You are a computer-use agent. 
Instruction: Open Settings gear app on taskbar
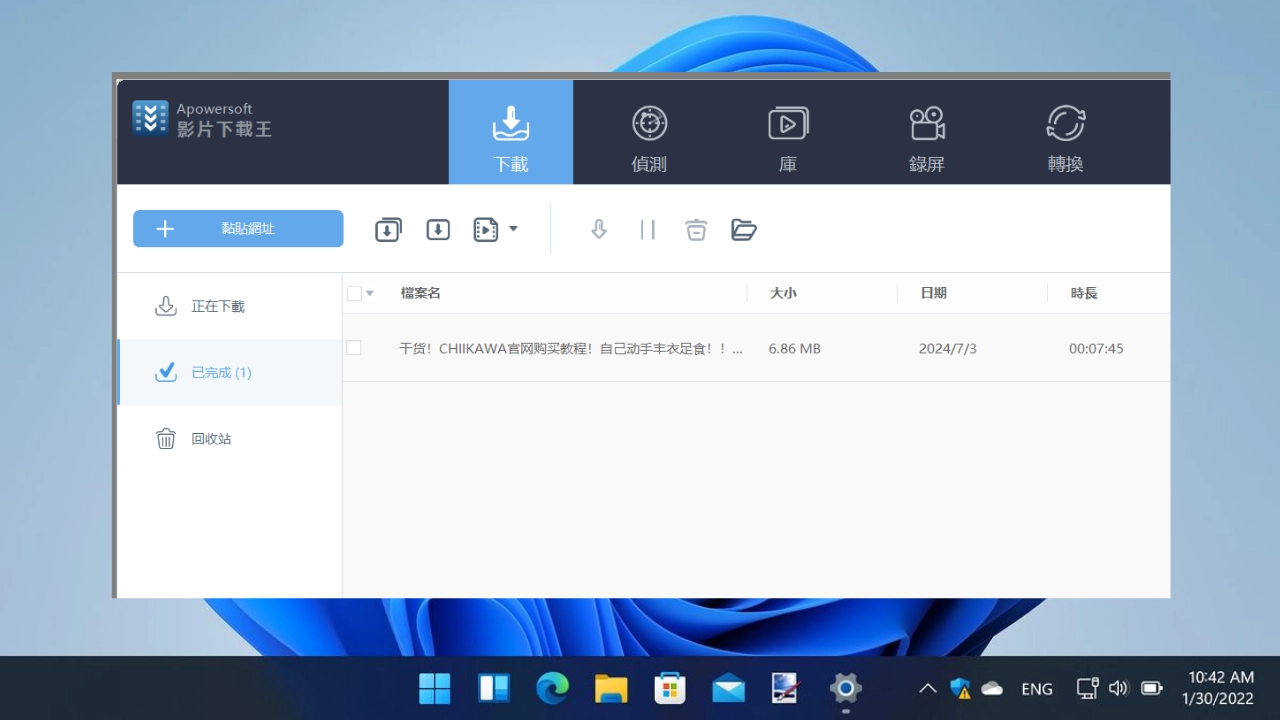846,688
